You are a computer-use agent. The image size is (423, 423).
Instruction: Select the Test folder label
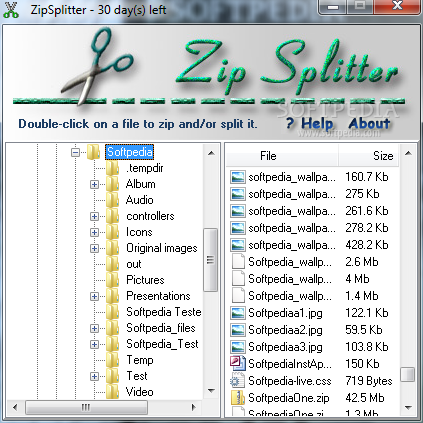137,376
